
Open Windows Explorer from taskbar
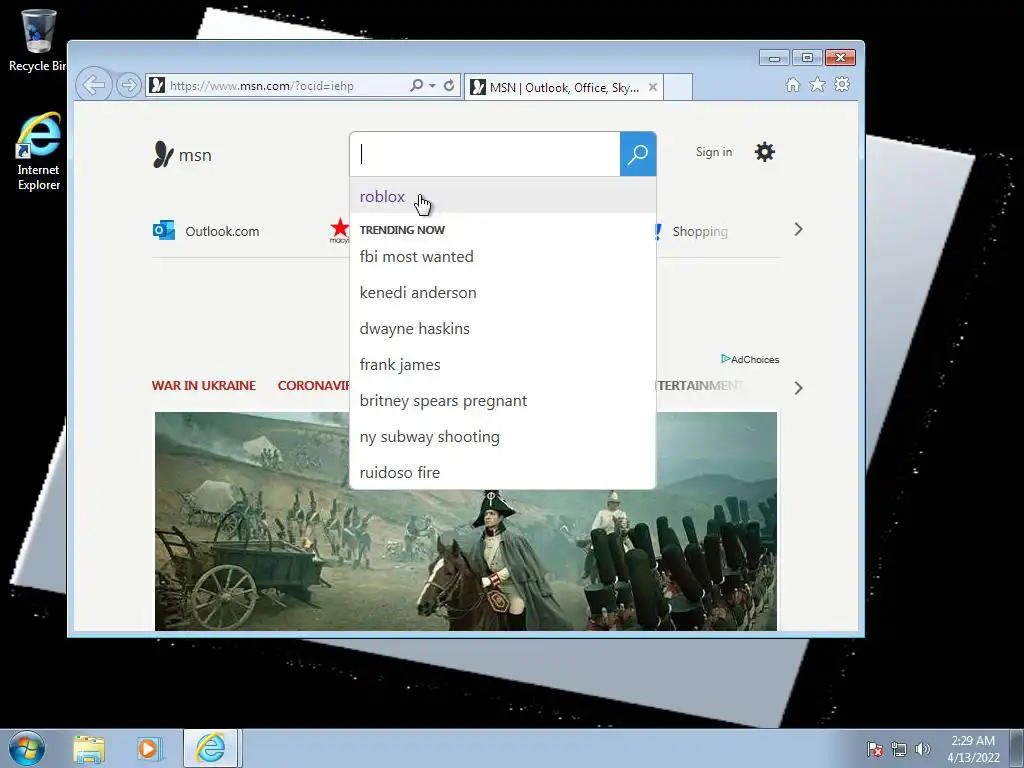pos(89,749)
